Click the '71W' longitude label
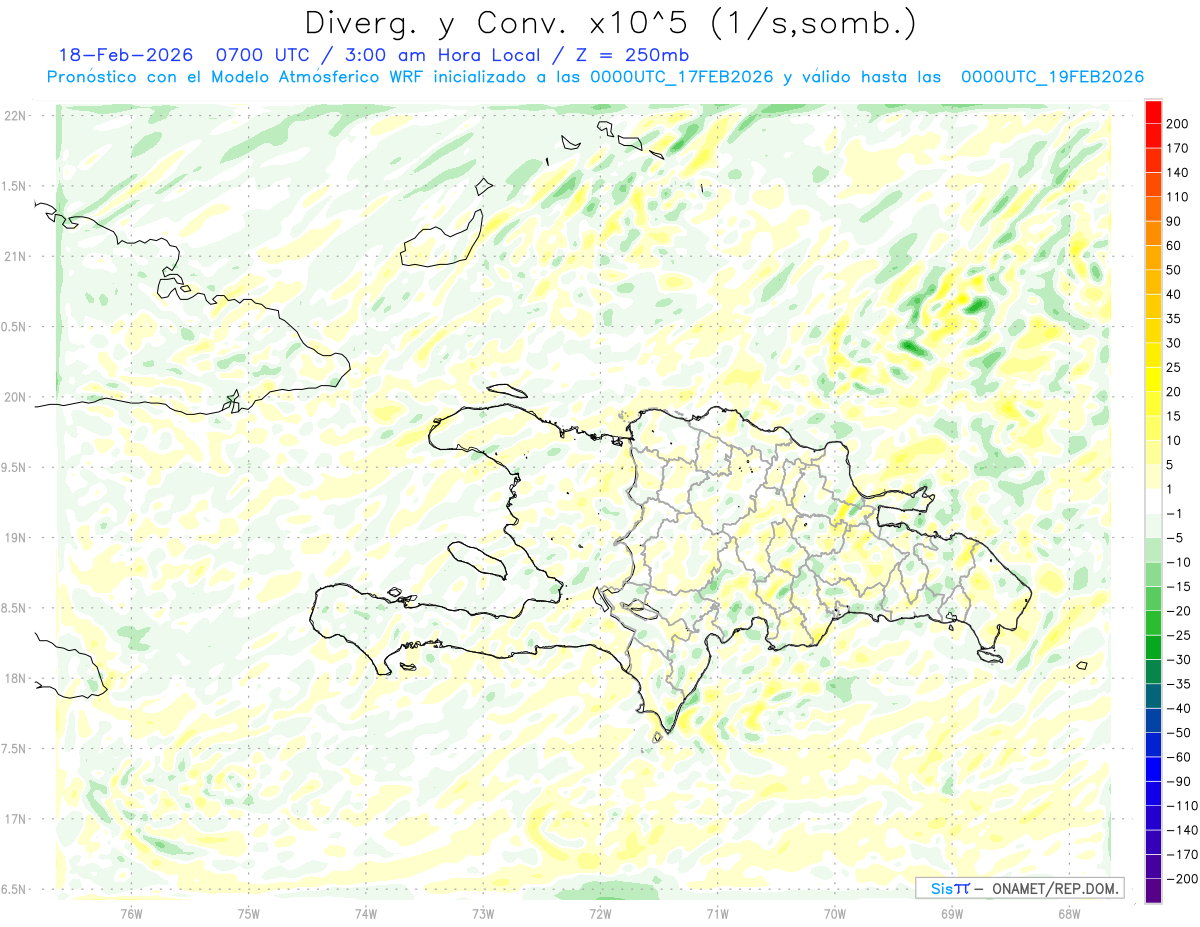 point(717,913)
